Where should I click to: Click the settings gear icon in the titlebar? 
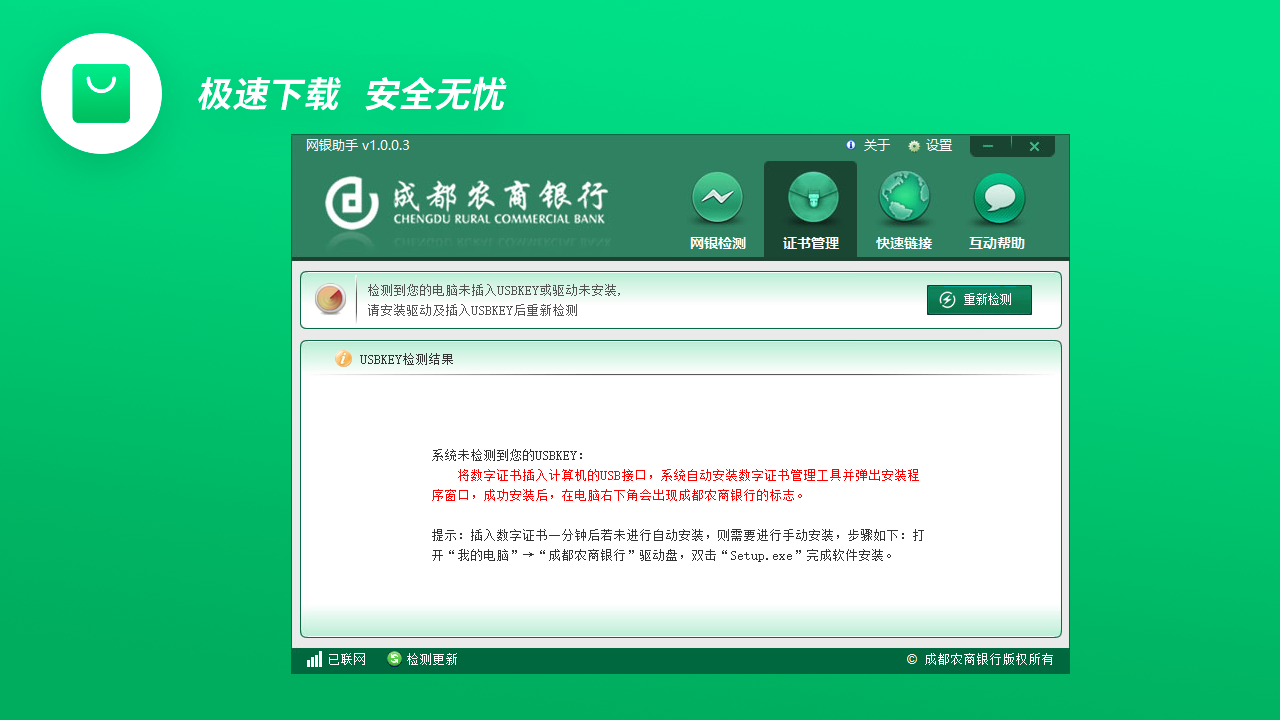(913, 145)
